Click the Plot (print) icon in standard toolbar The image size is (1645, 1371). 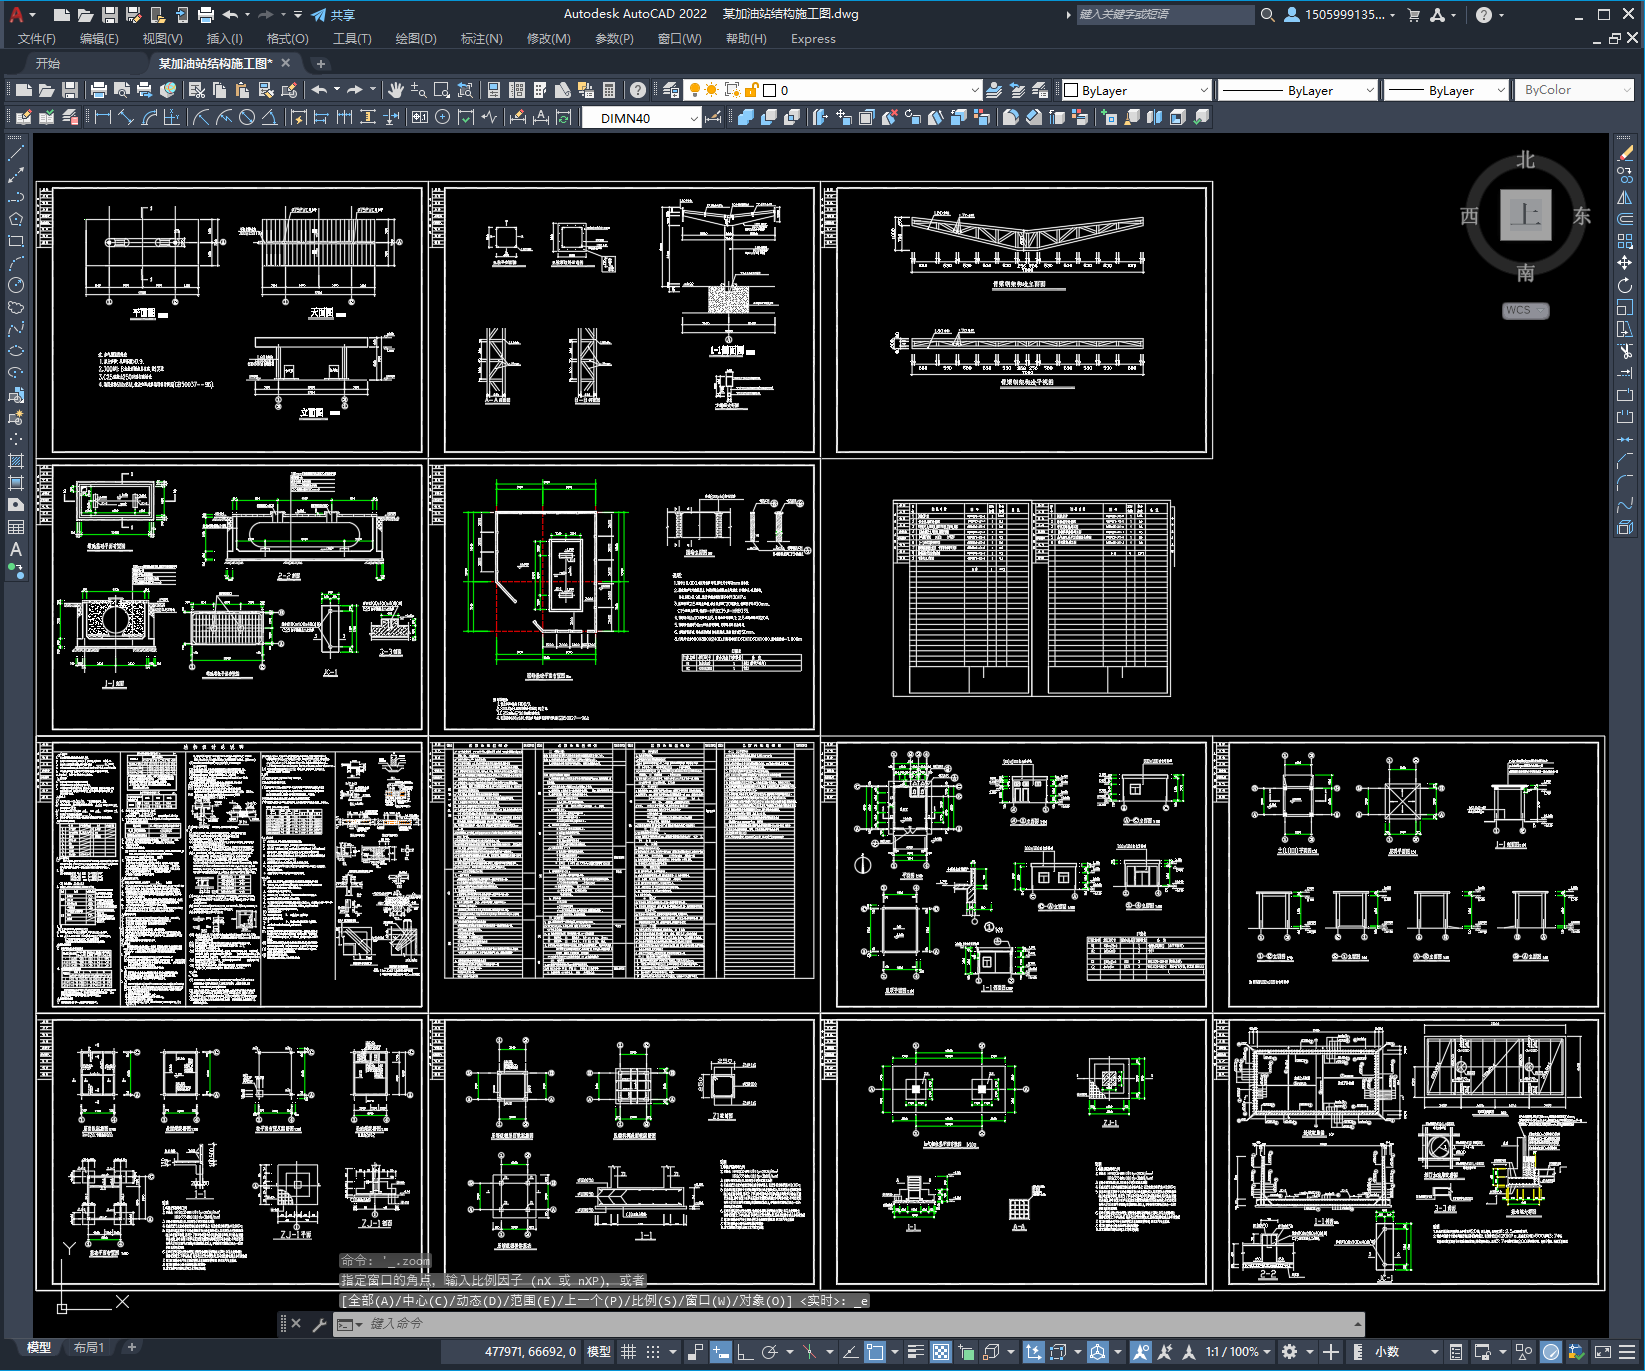pyautogui.click(x=98, y=90)
